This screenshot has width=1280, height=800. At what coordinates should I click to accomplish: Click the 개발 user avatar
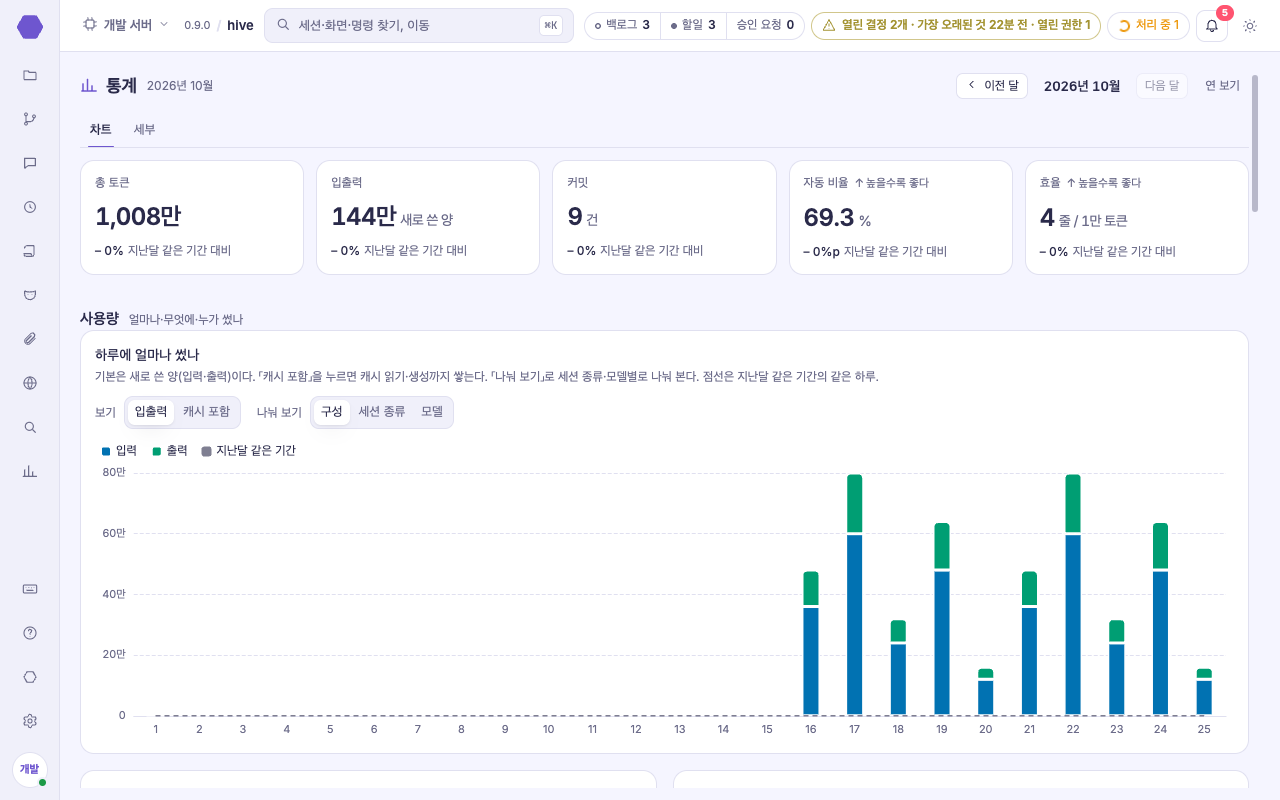click(30, 769)
